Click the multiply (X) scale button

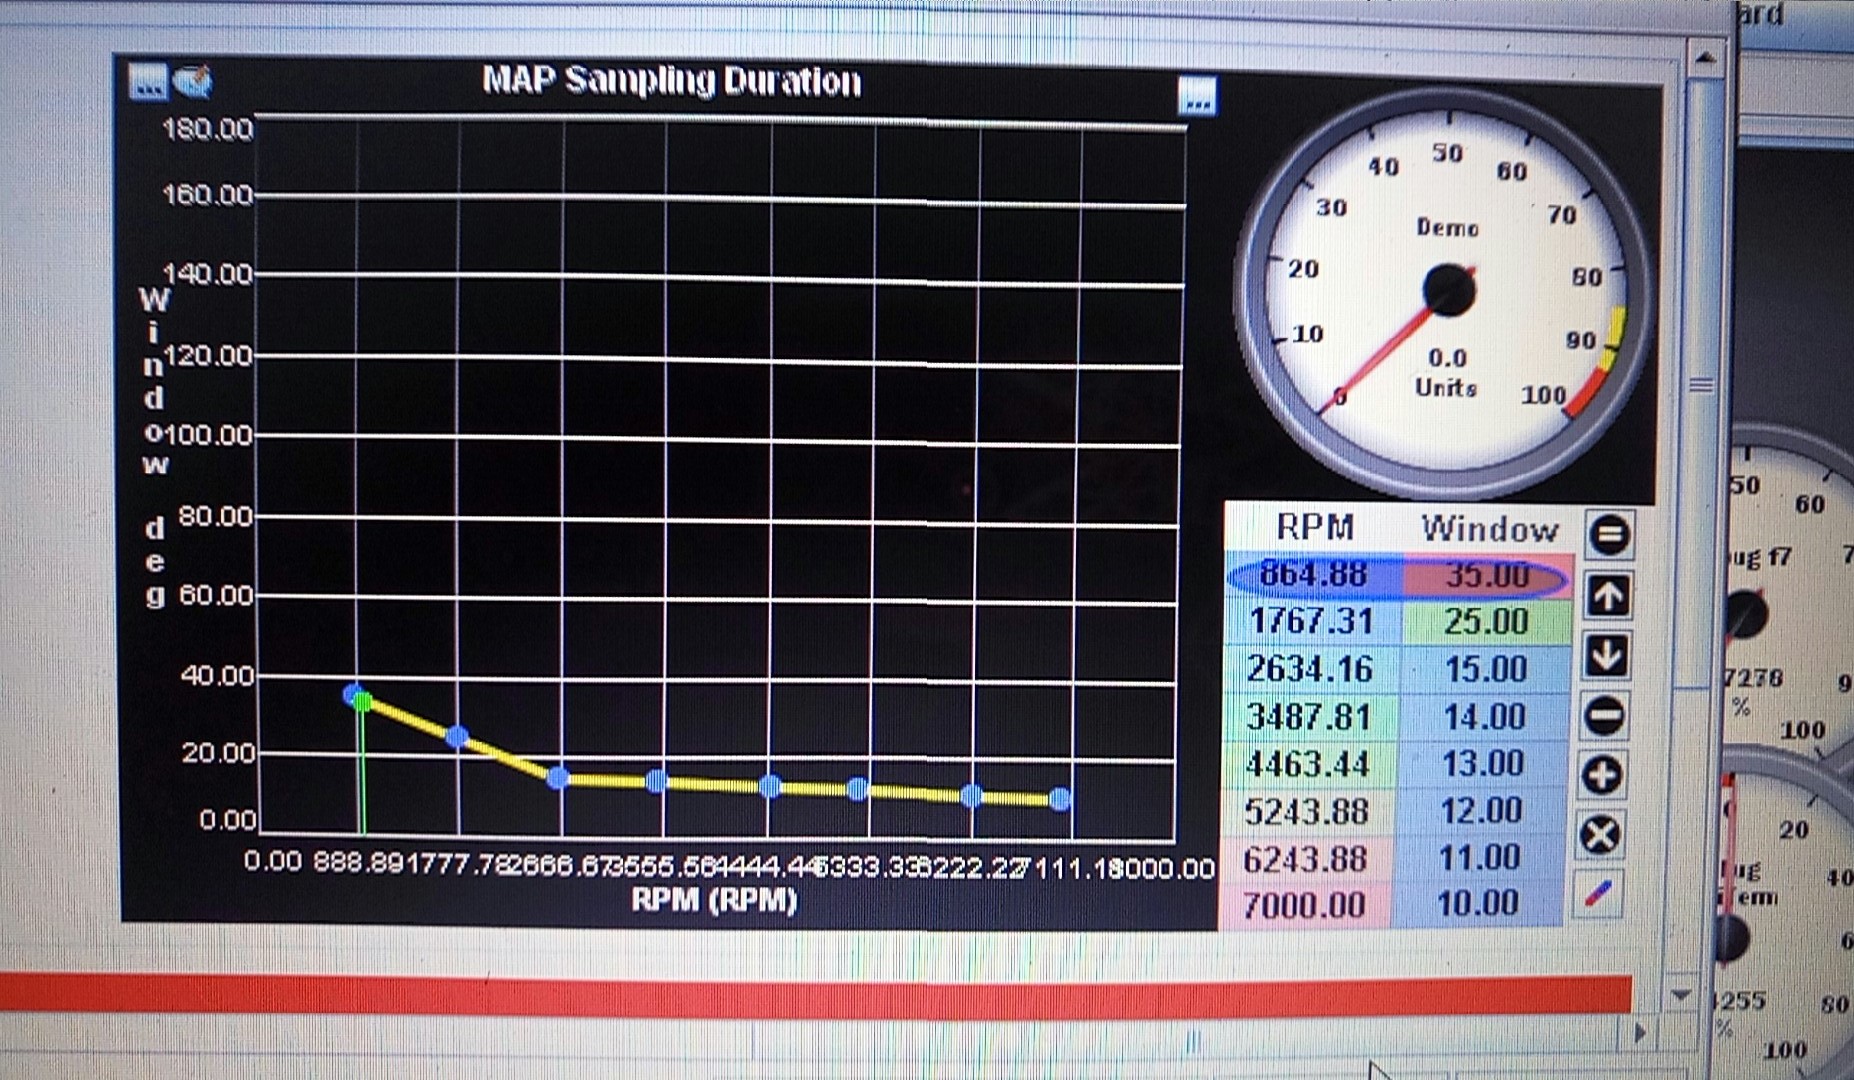pos(1600,834)
